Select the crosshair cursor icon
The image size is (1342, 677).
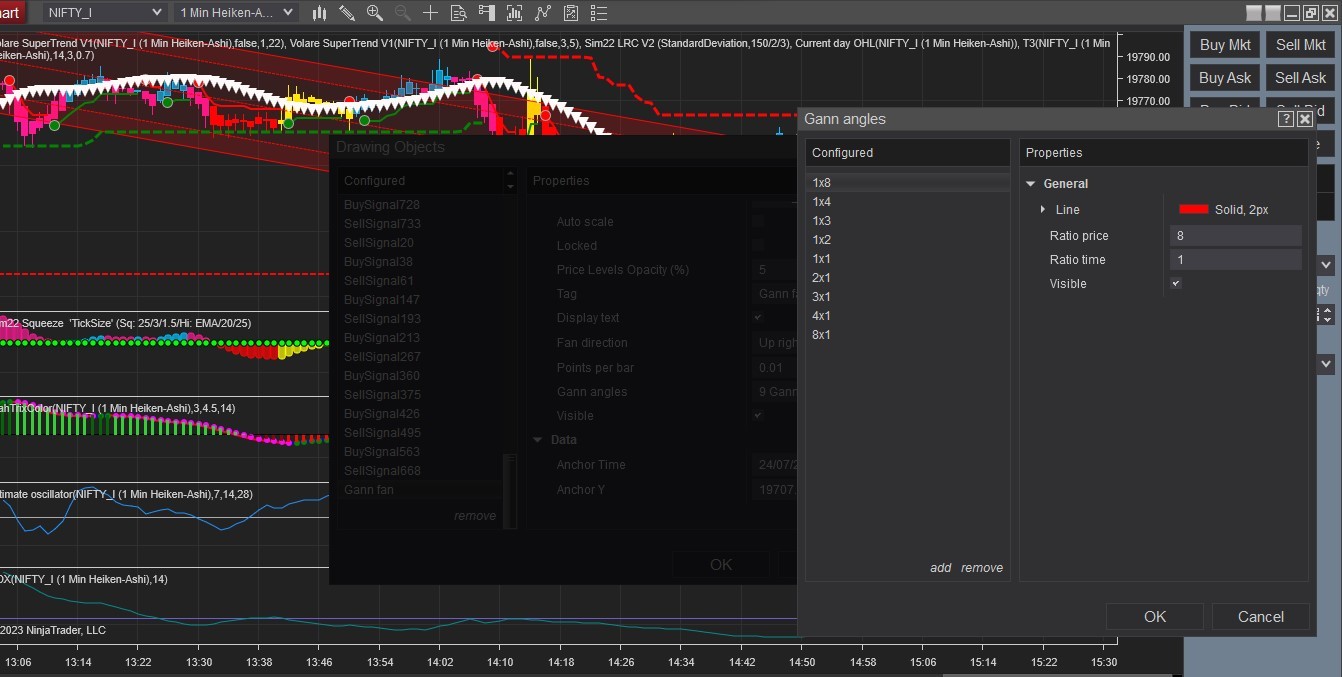pos(430,13)
